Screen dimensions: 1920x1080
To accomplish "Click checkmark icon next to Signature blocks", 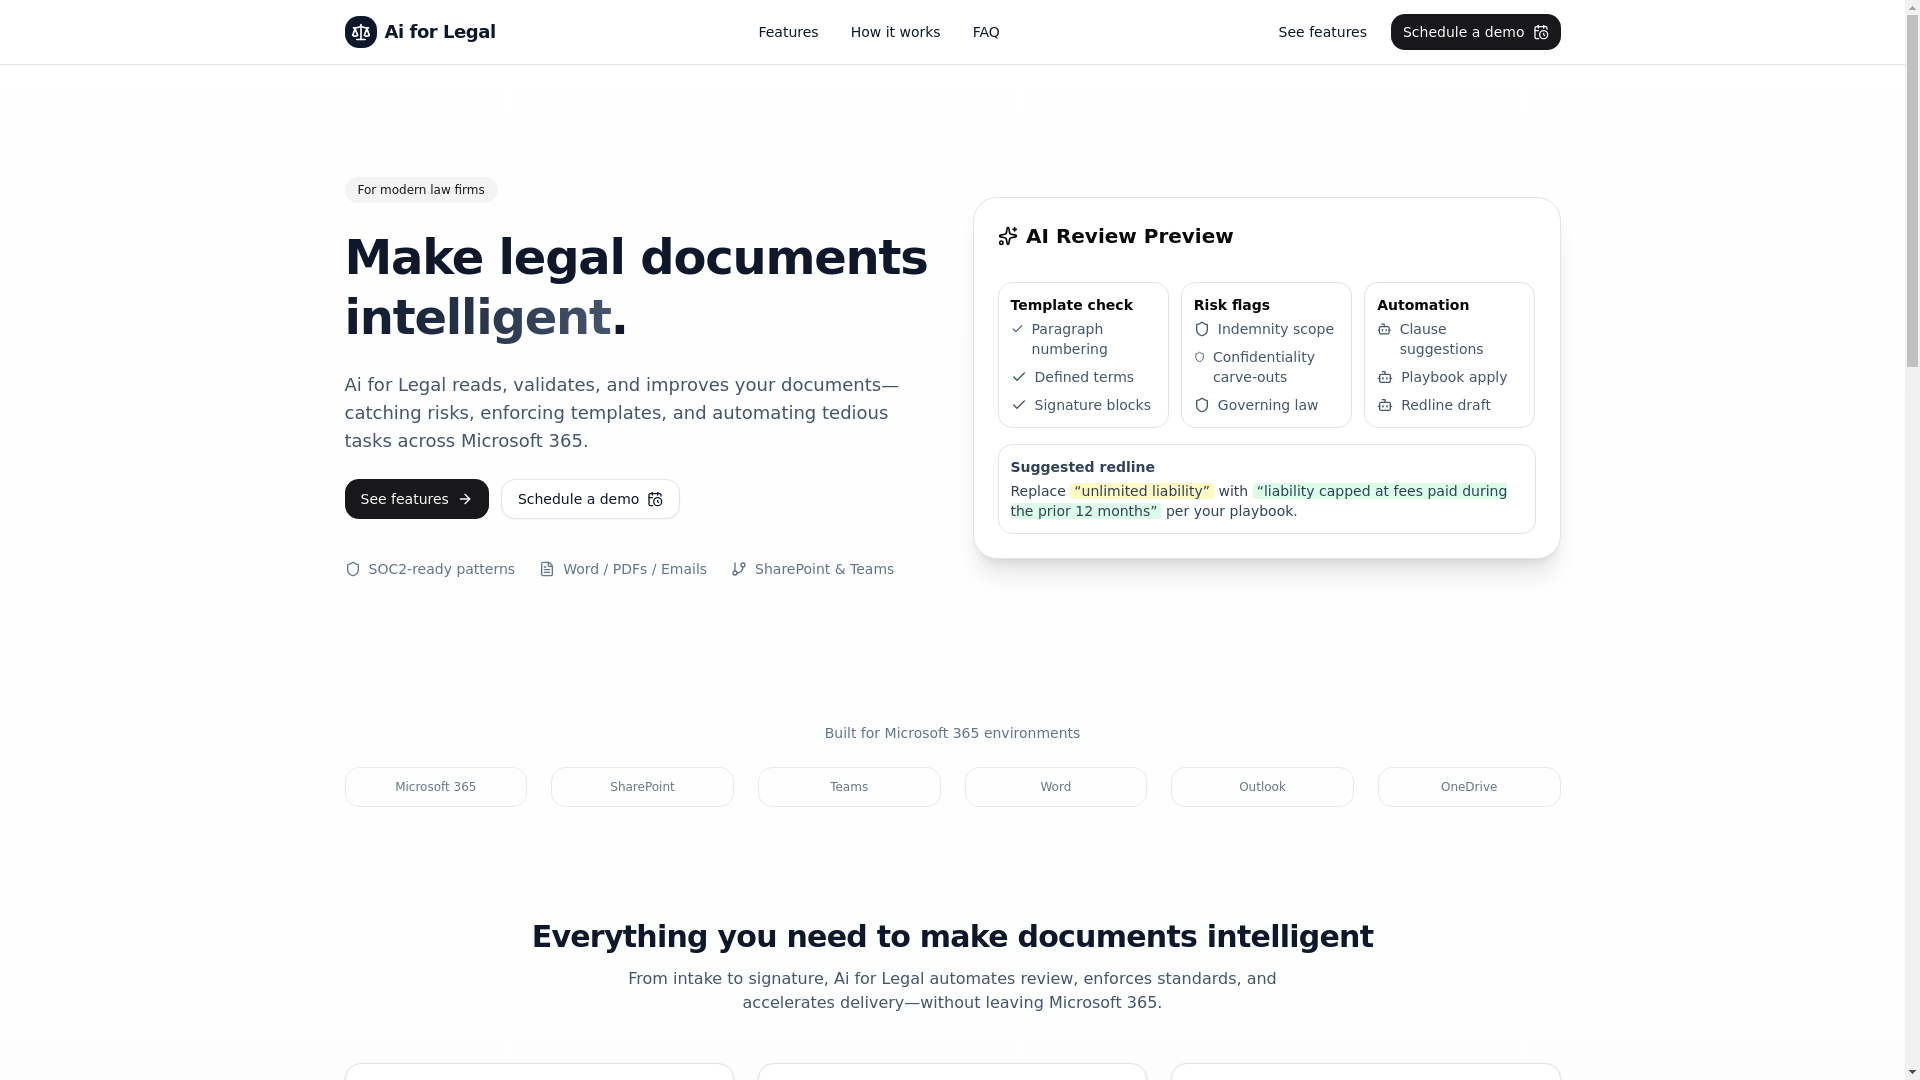I will 1019,405.
